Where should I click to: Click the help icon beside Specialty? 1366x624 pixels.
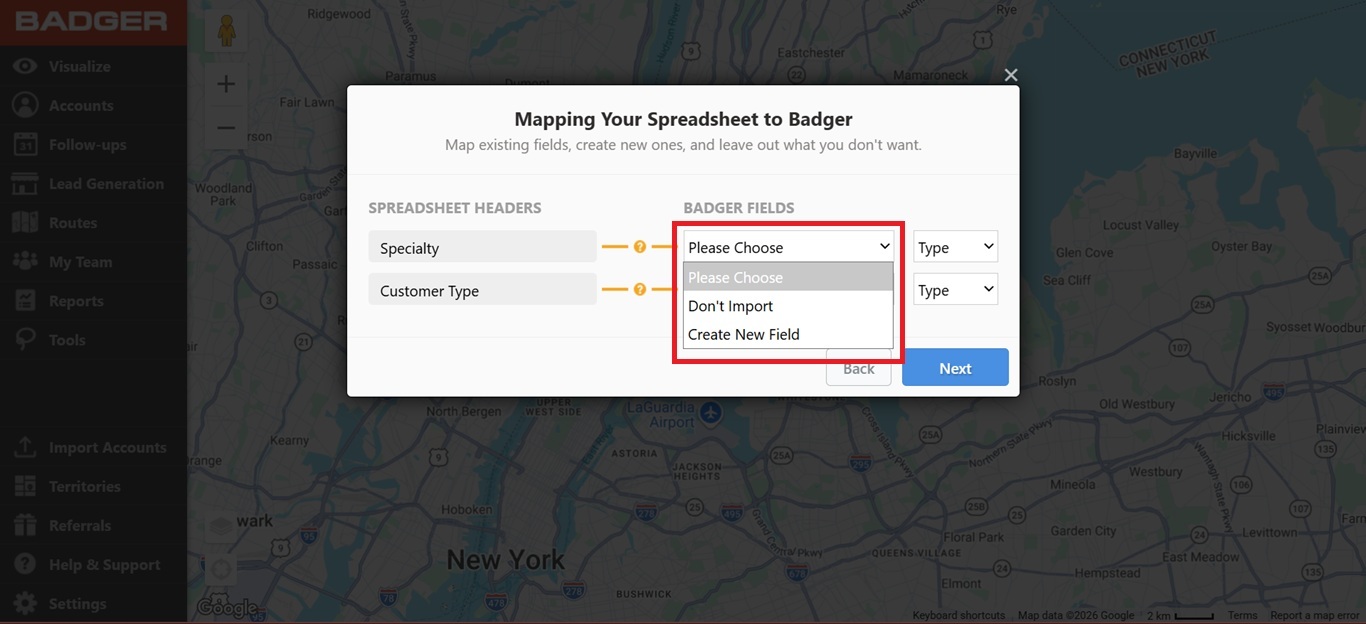640,247
